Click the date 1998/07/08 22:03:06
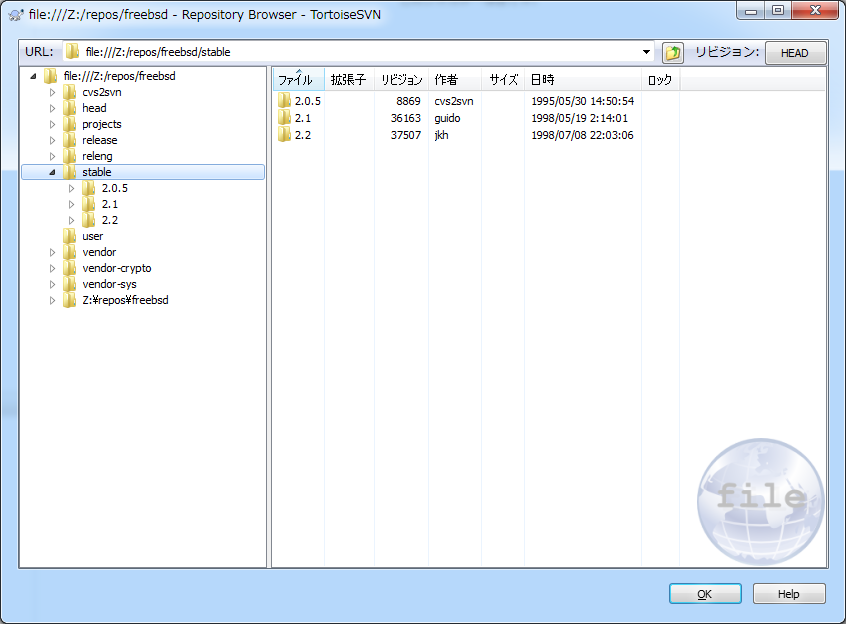Screen dimensions: 846x624 pyautogui.click(x=582, y=135)
